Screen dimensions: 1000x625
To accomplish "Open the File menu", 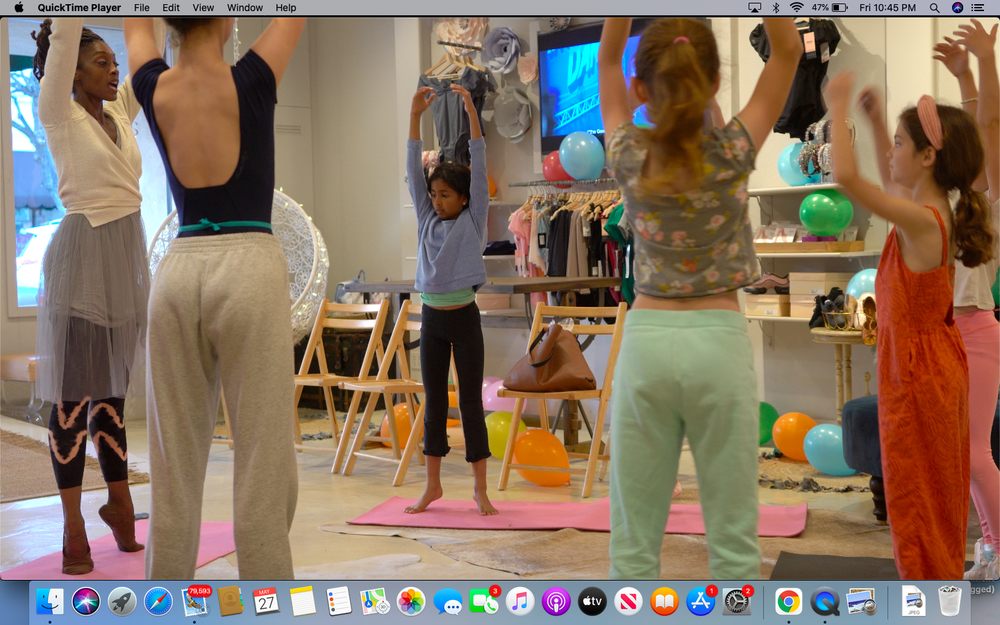I will pyautogui.click(x=142, y=8).
